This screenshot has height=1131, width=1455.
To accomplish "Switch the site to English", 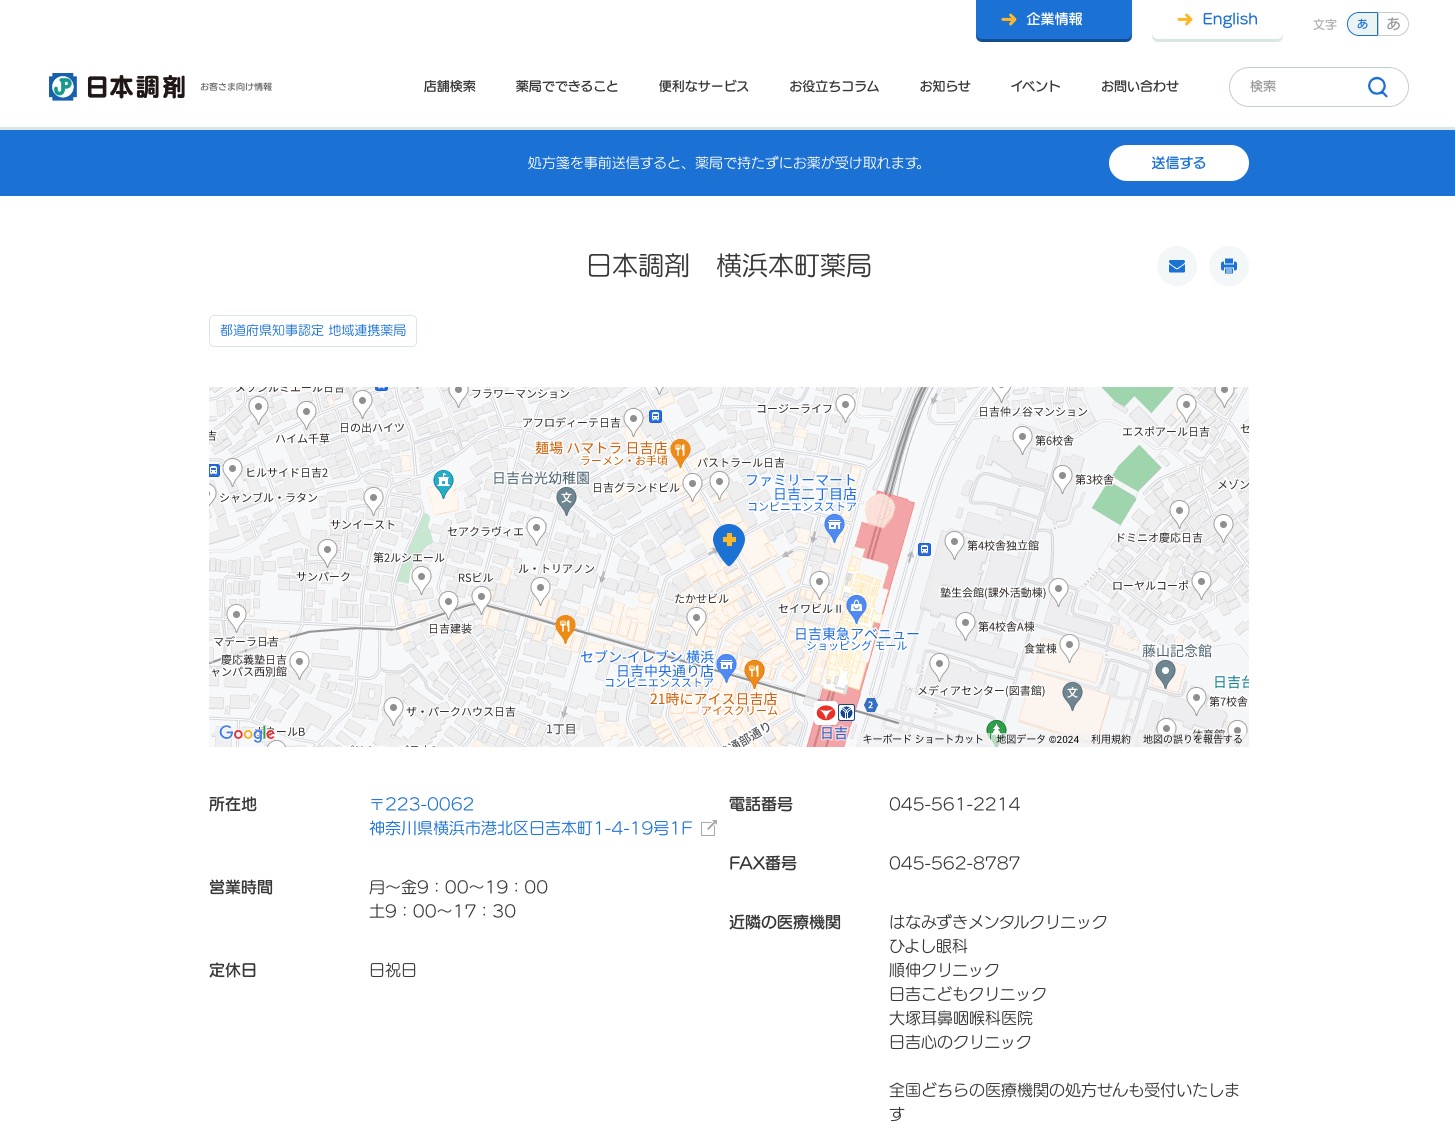I will click(1217, 19).
